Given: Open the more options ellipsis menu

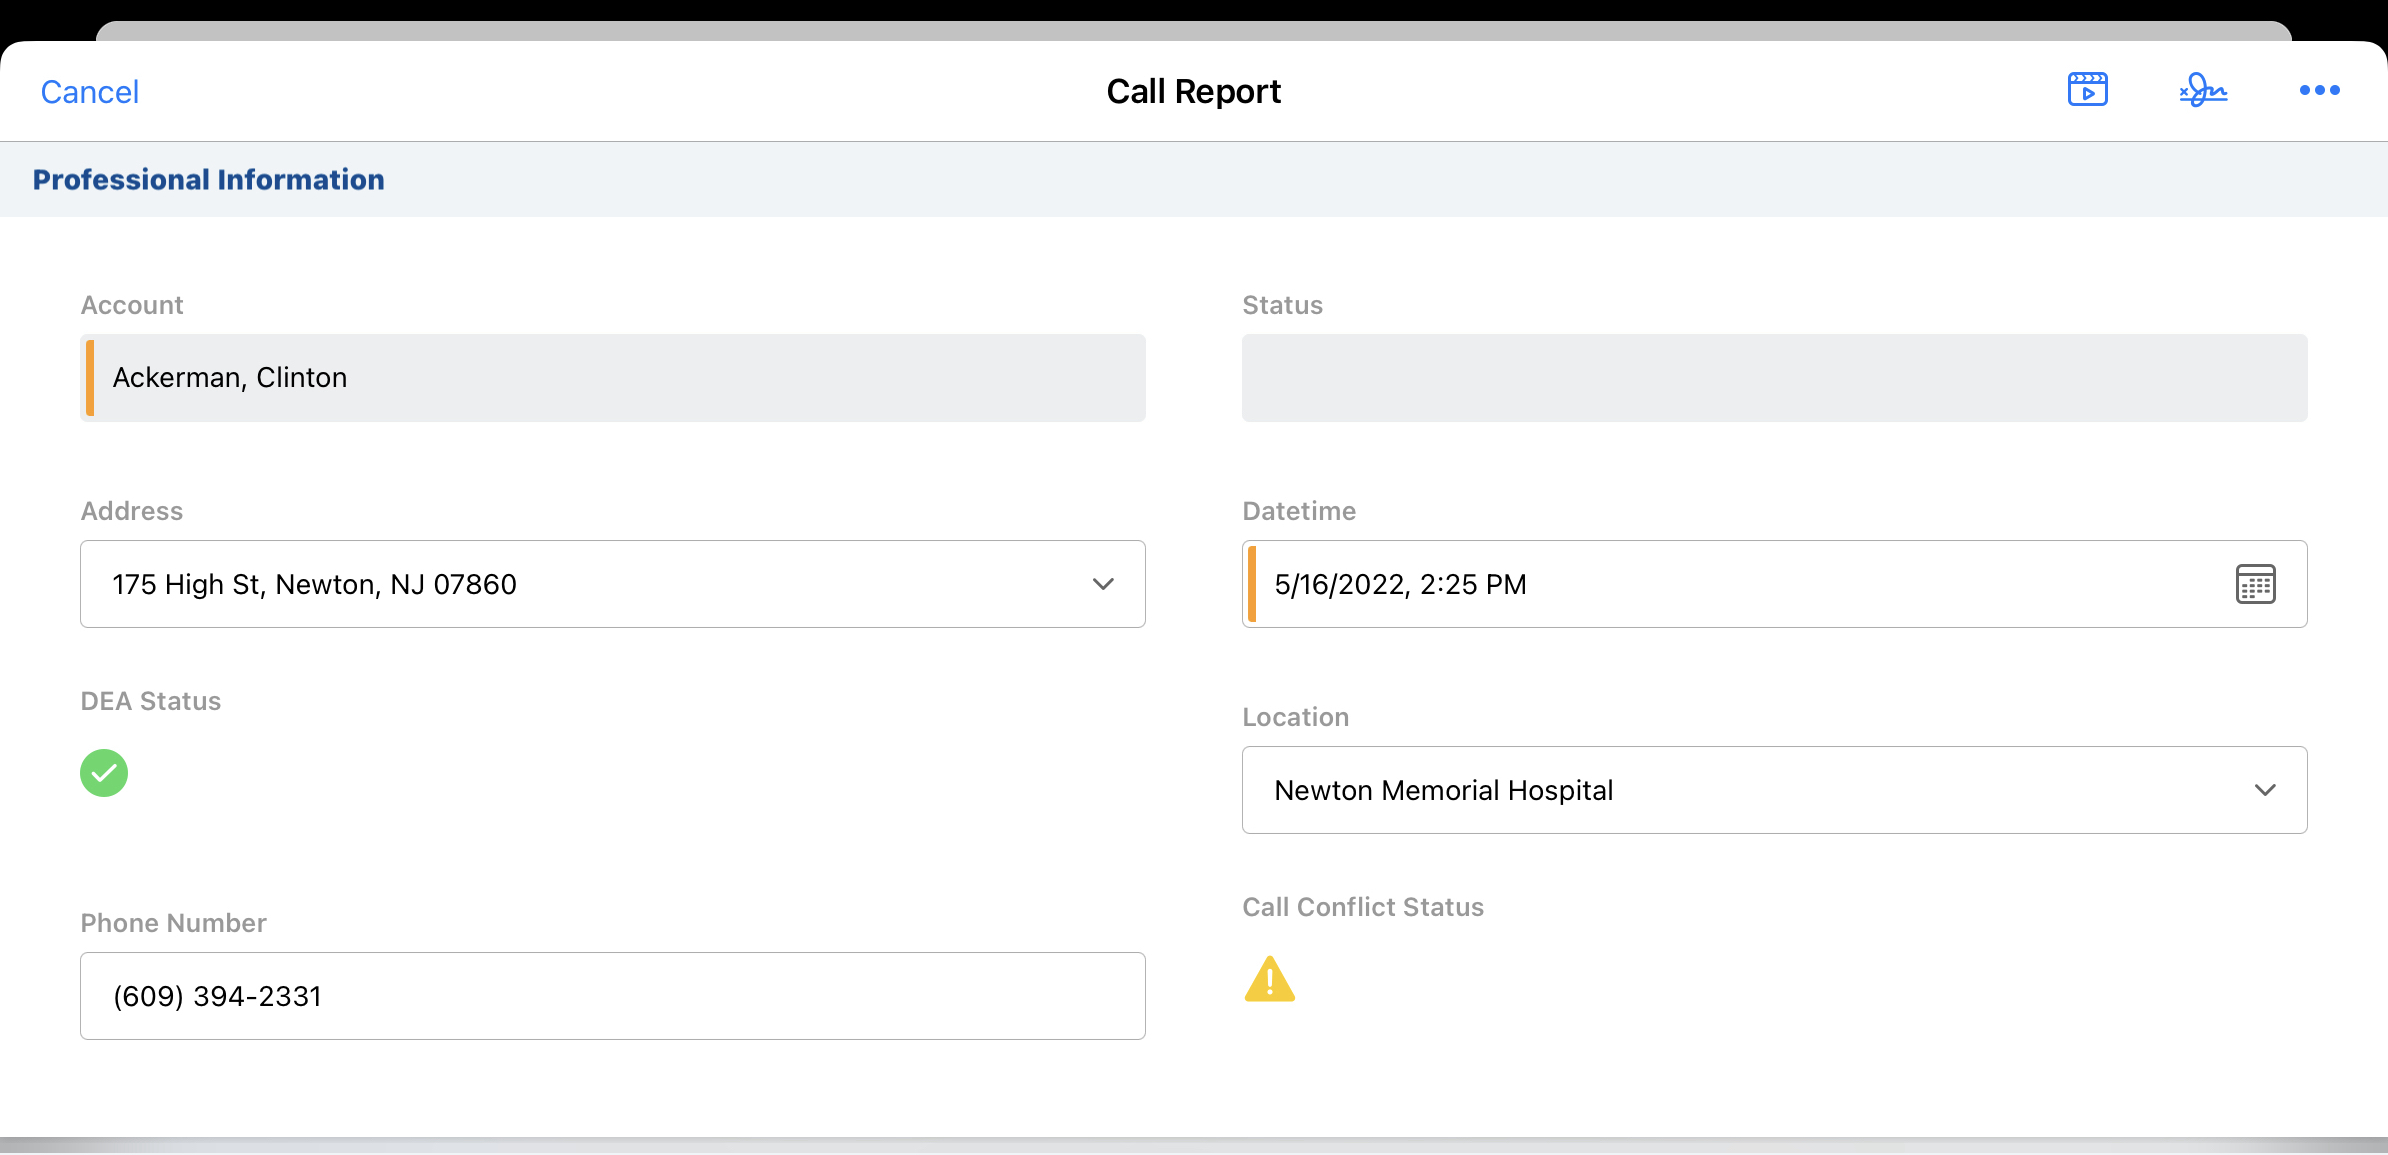Looking at the screenshot, I should [2319, 90].
